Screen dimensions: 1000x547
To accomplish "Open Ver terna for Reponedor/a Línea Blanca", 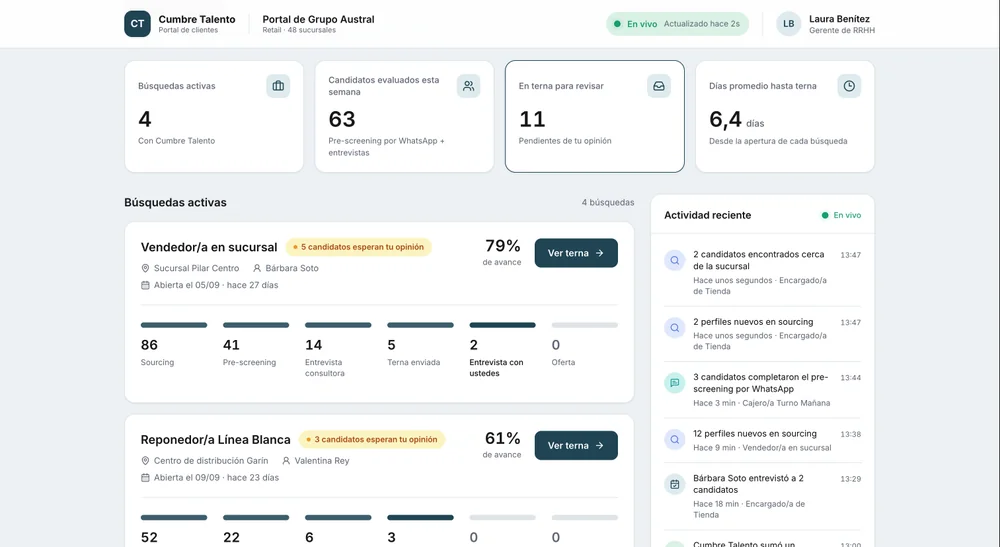I will [576, 446].
